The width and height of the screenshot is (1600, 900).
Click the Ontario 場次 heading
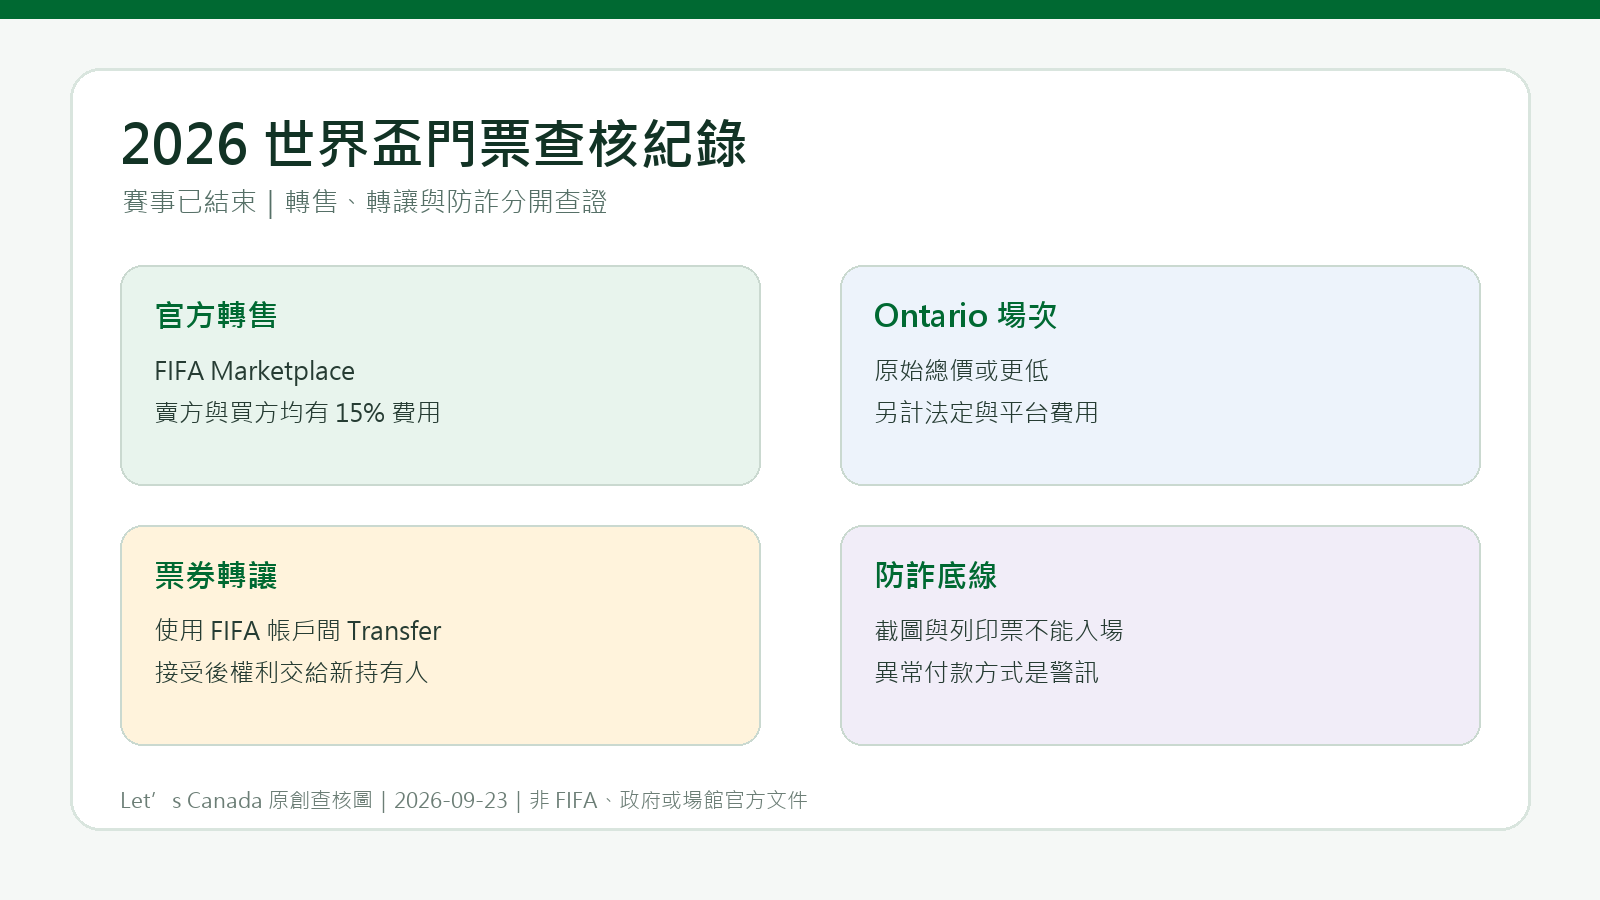point(965,316)
